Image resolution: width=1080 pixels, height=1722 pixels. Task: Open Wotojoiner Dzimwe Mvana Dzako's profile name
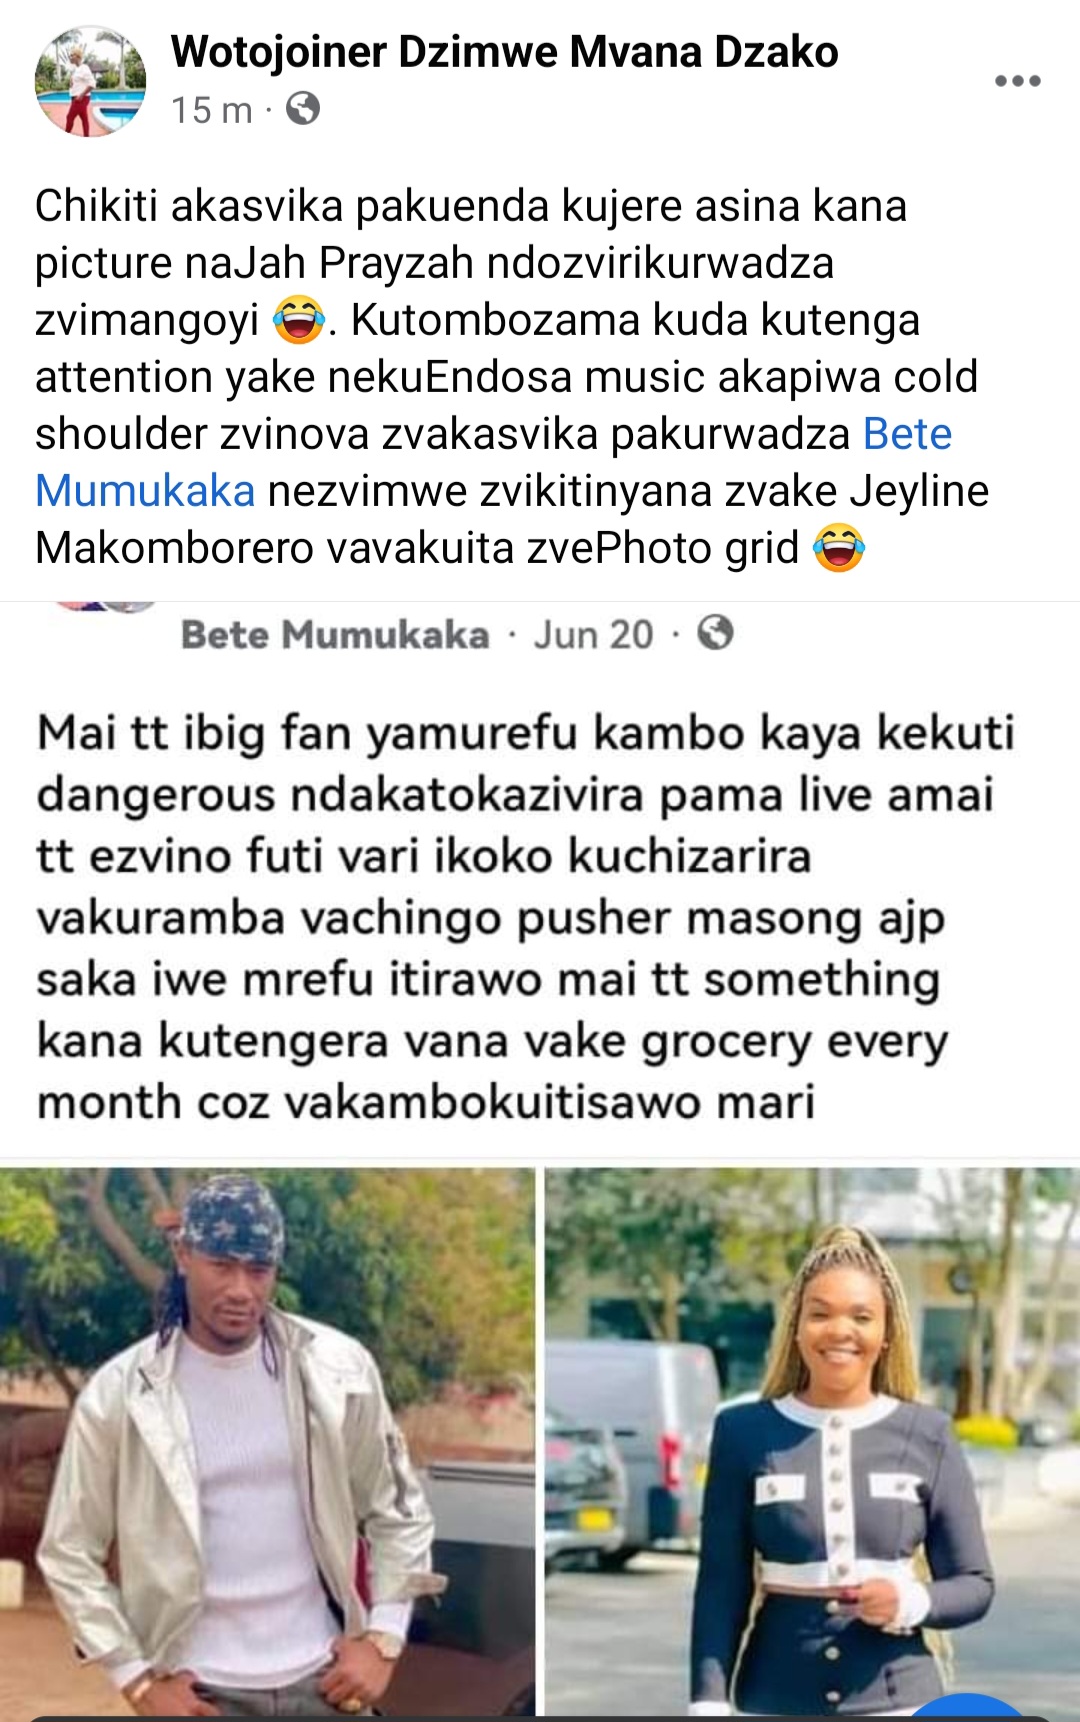[504, 52]
